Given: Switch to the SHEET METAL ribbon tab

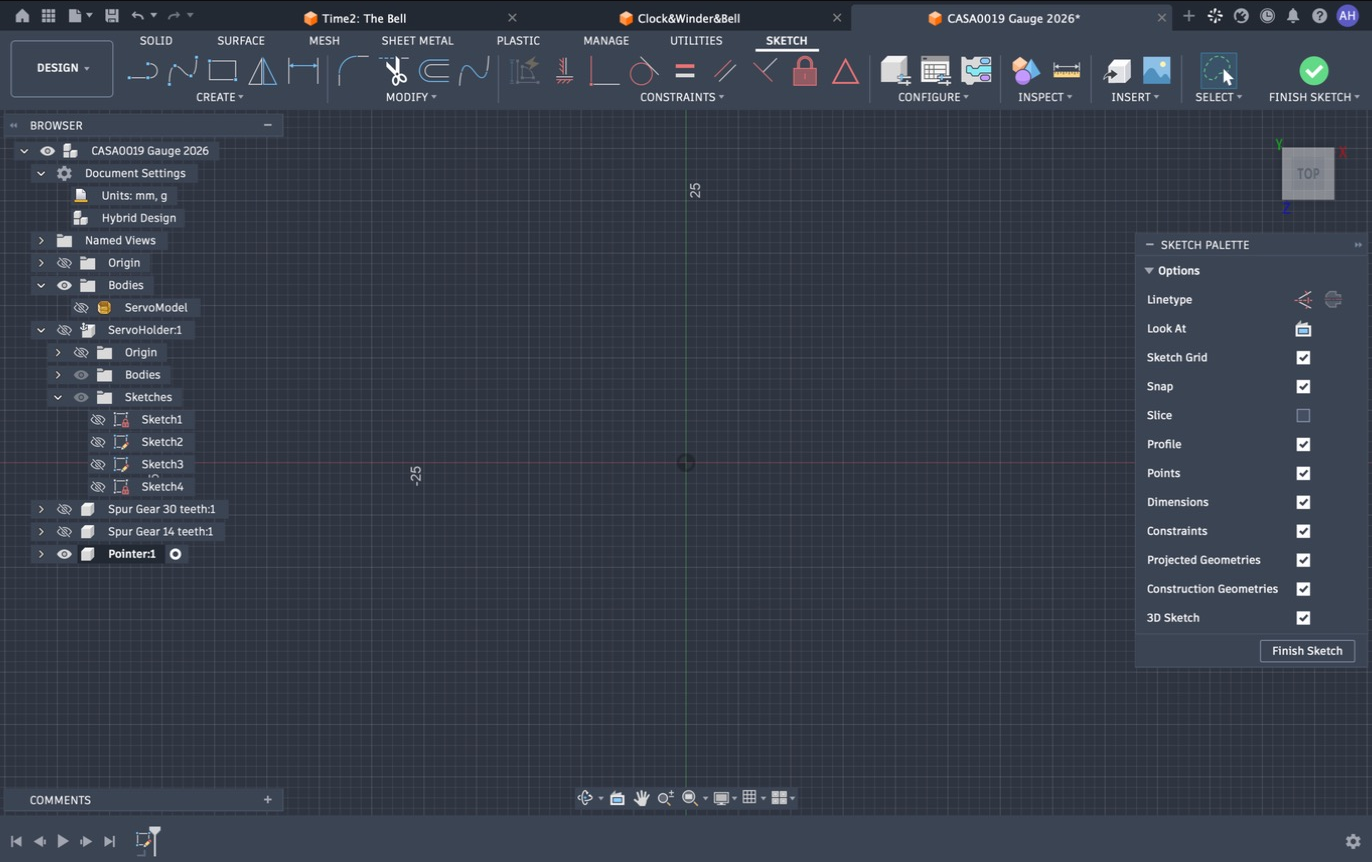Looking at the screenshot, I should point(417,41).
